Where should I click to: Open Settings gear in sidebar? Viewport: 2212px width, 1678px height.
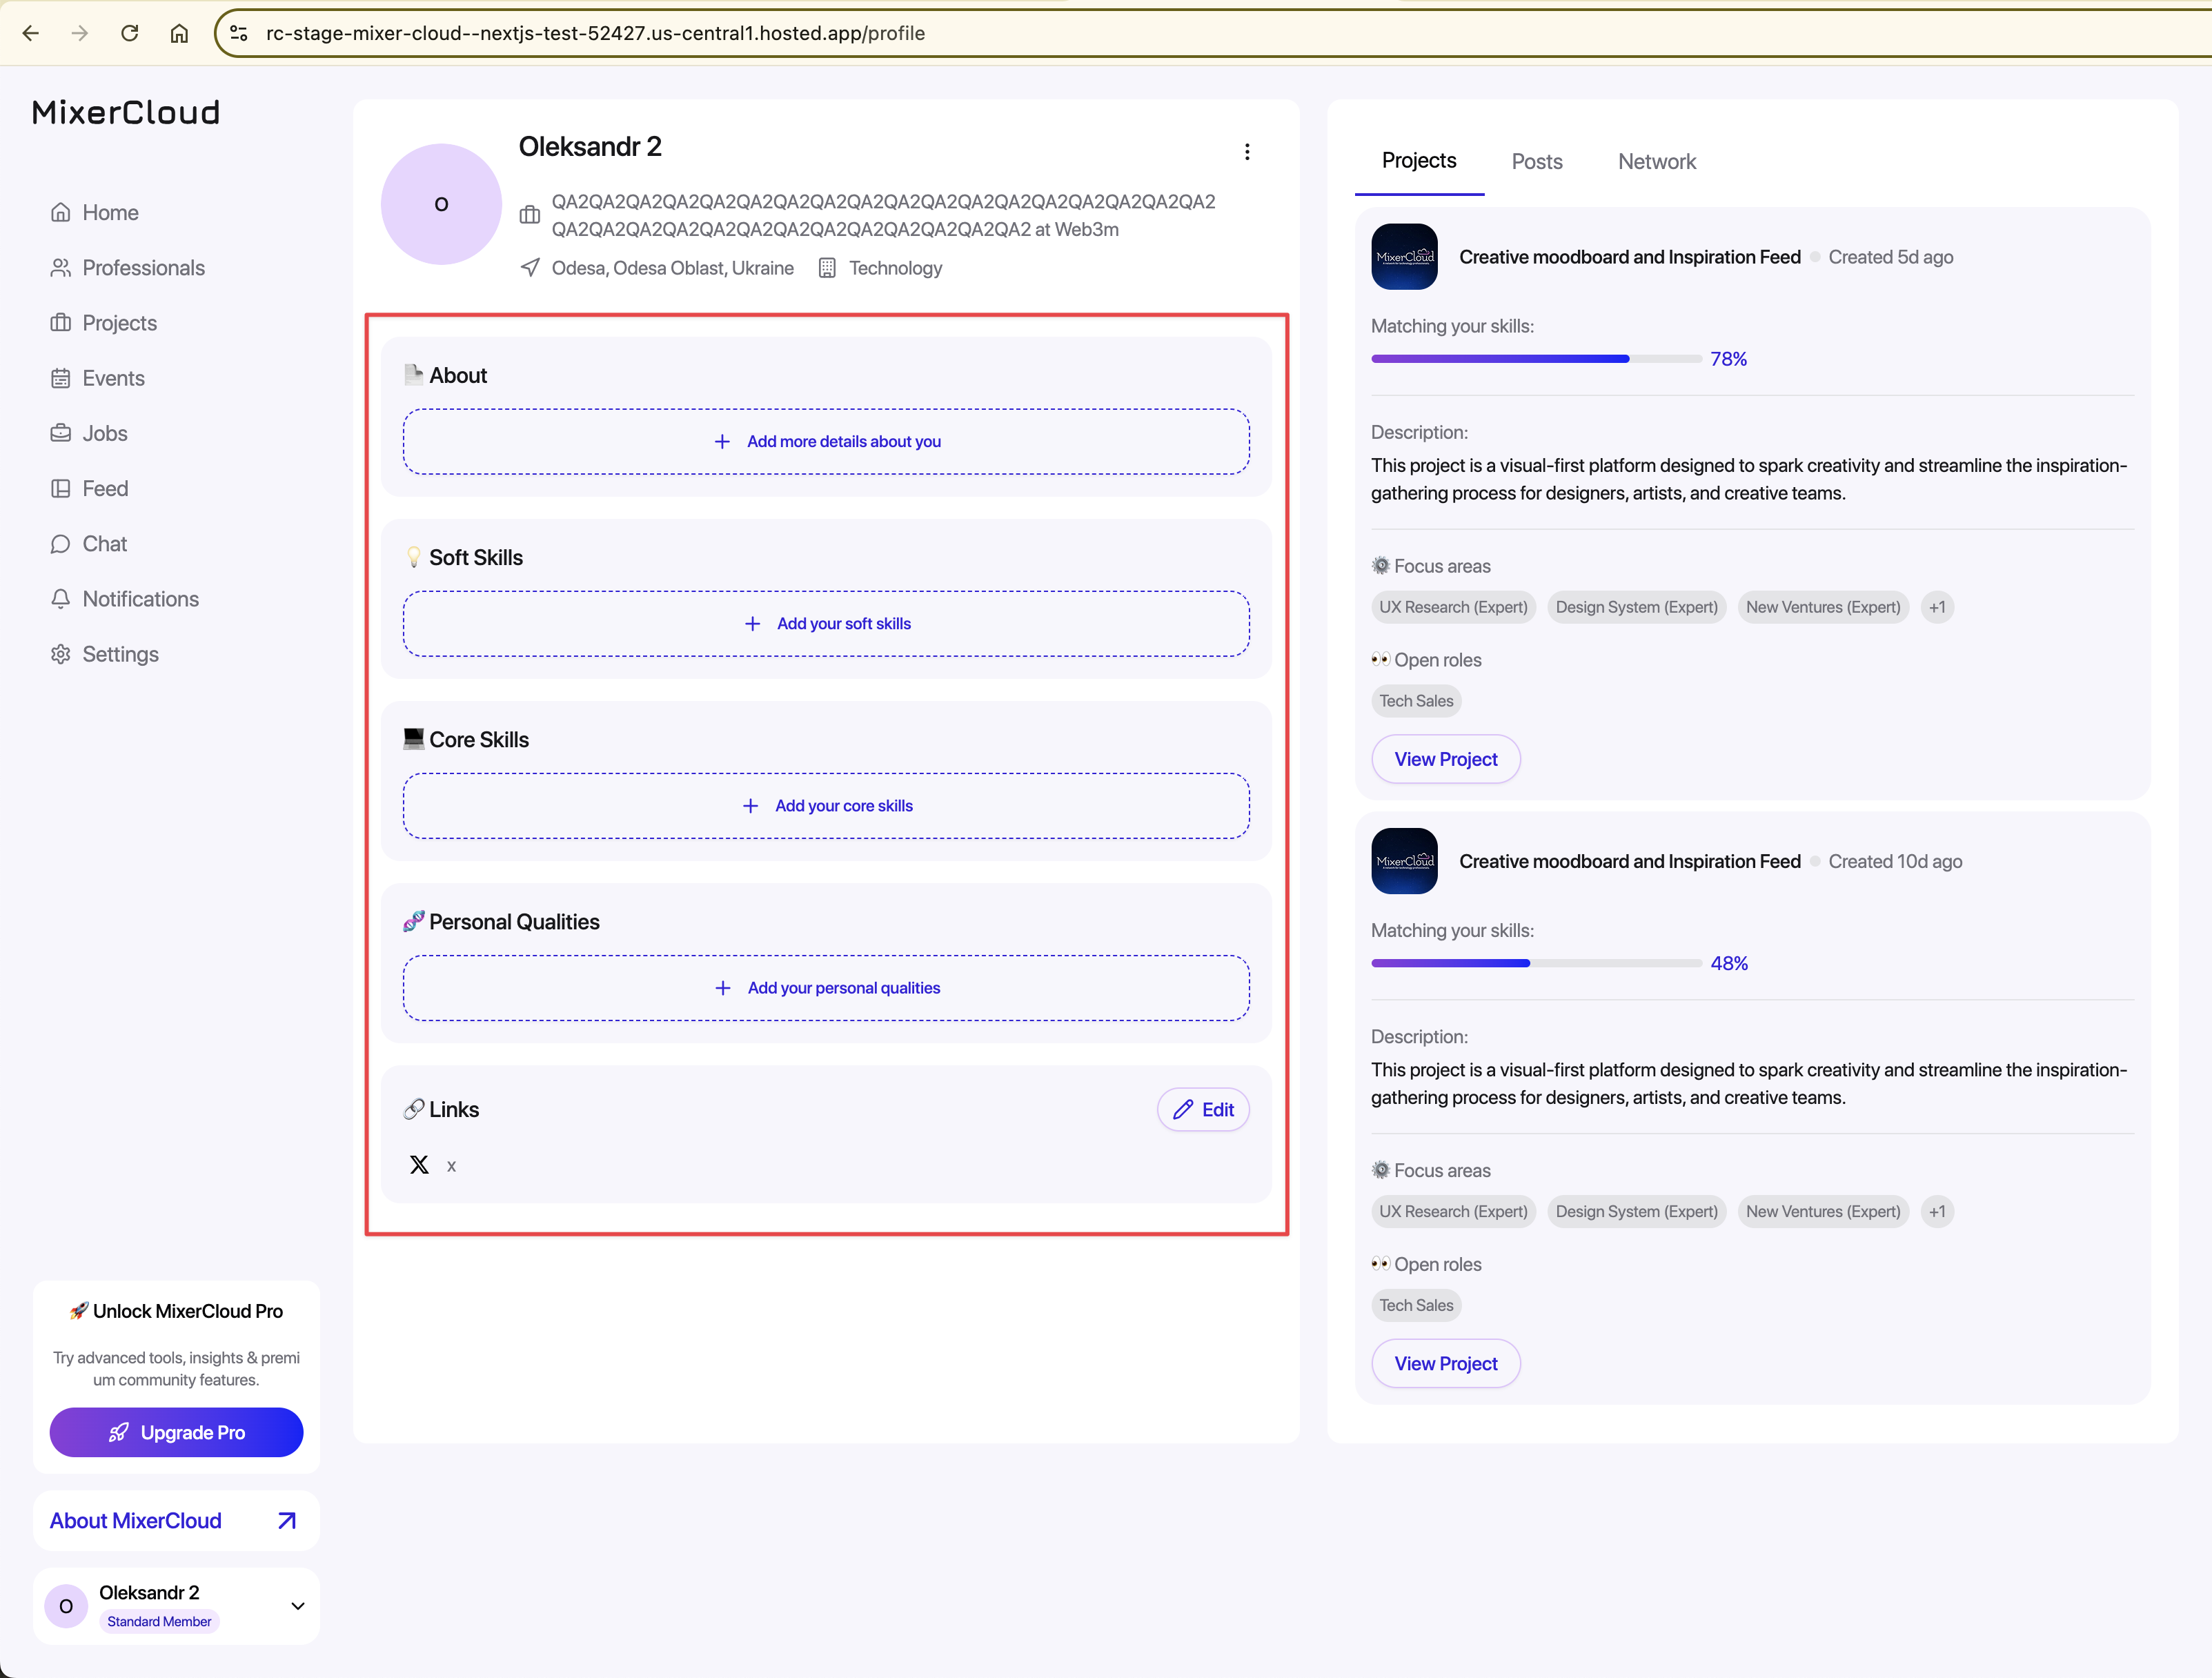61,654
